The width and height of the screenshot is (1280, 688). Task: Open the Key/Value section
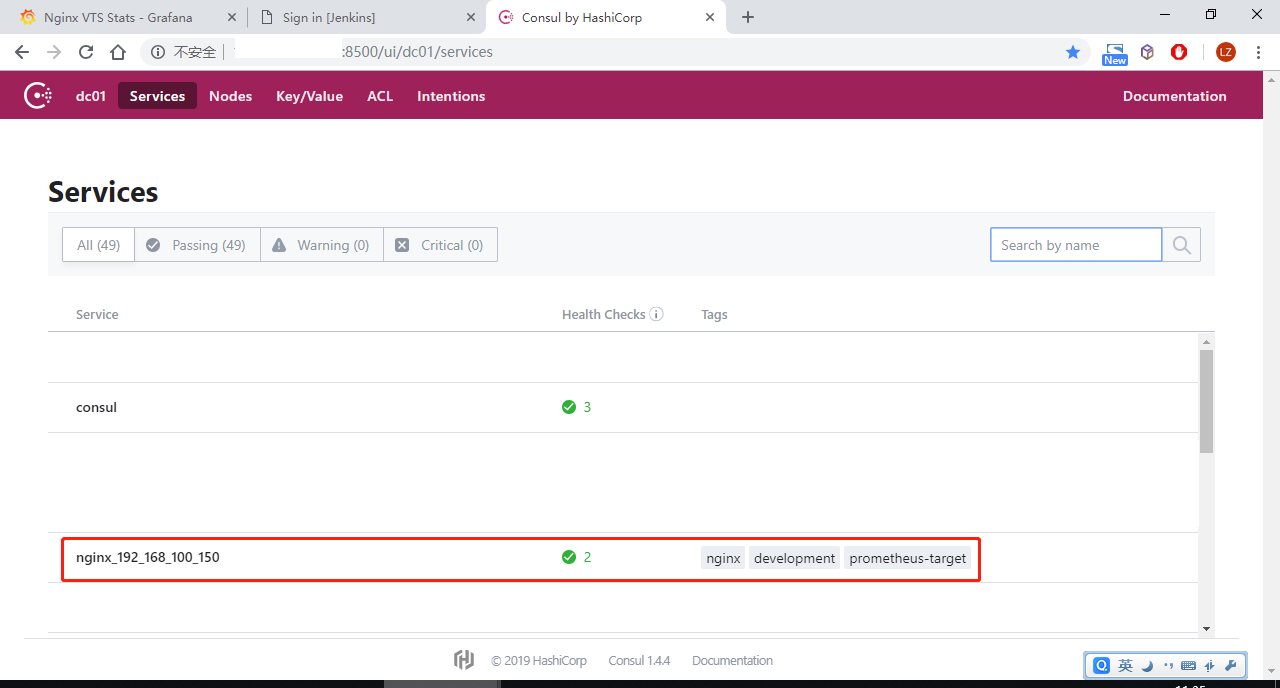point(309,96)
